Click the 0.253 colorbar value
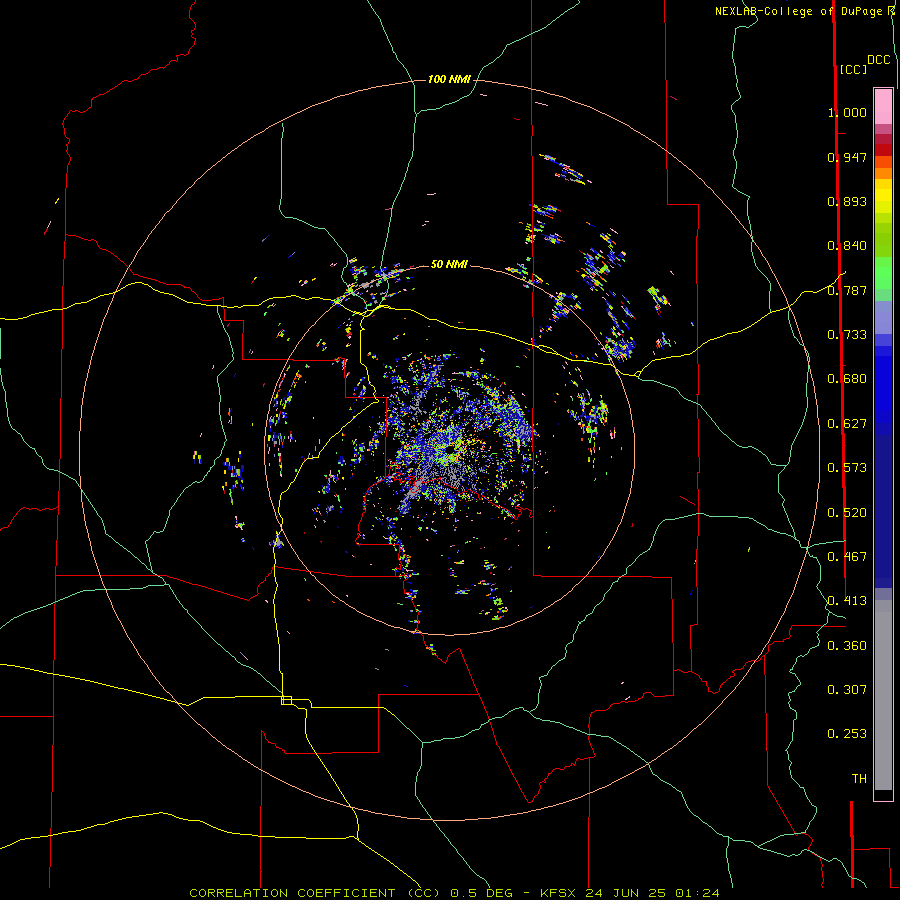The width and height of the screenshot is (900, 900). [x=847, y=734]
